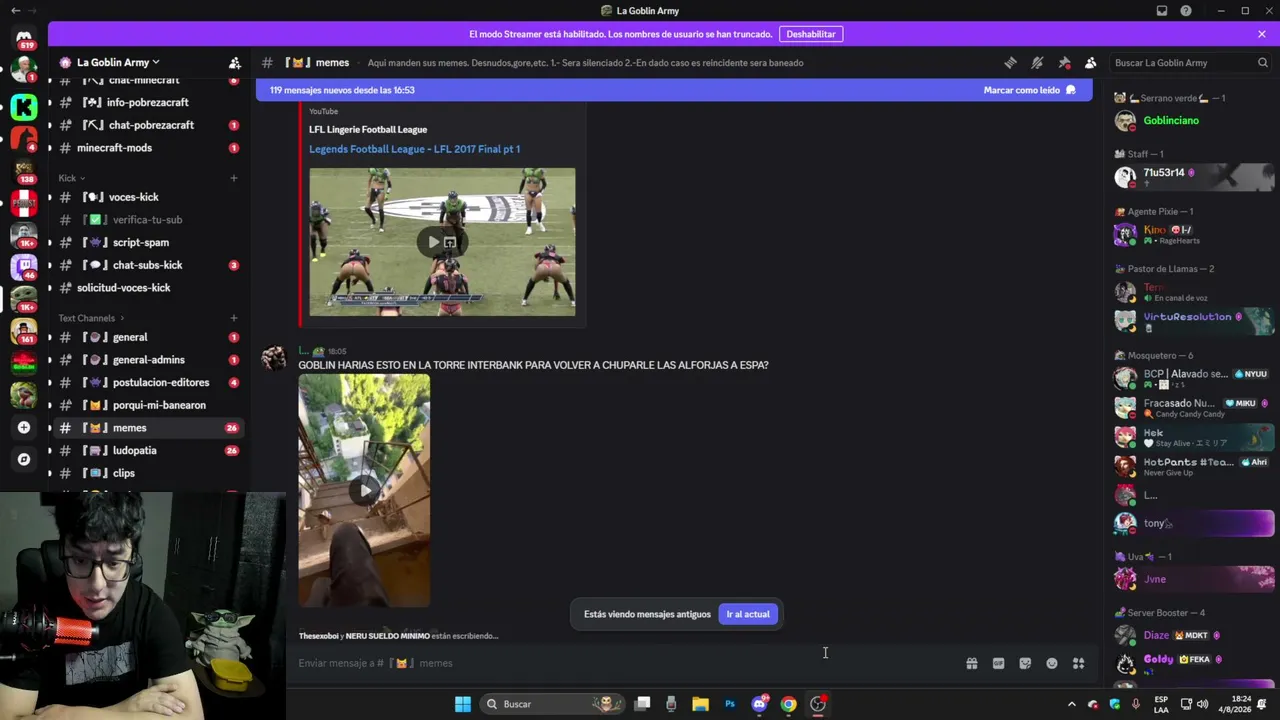Switch to general channel
The width and height of the screenshot is (1280, 720).
click(x=147, y=337)
